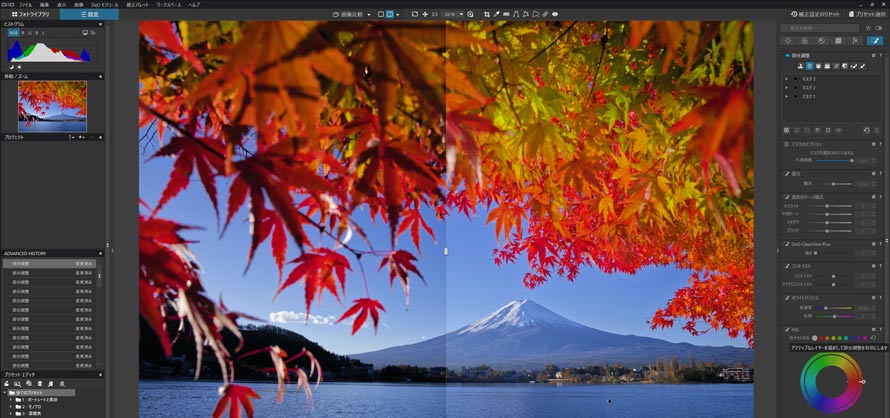Expand the preset folder 2 モノクロ
Screen dimensions: 890x418
[11, 407]
